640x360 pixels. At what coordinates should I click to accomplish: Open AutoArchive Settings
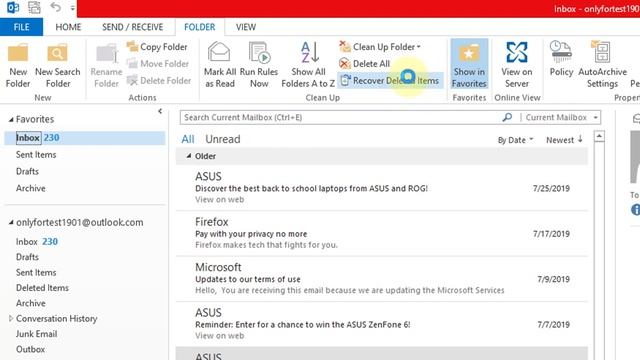tap(602, 65)
